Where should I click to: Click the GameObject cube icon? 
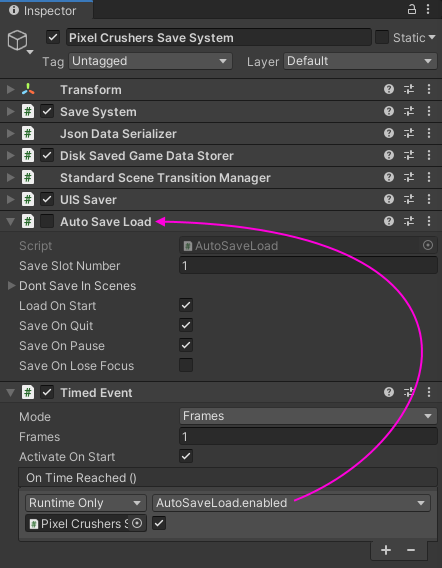coord(17,40)
